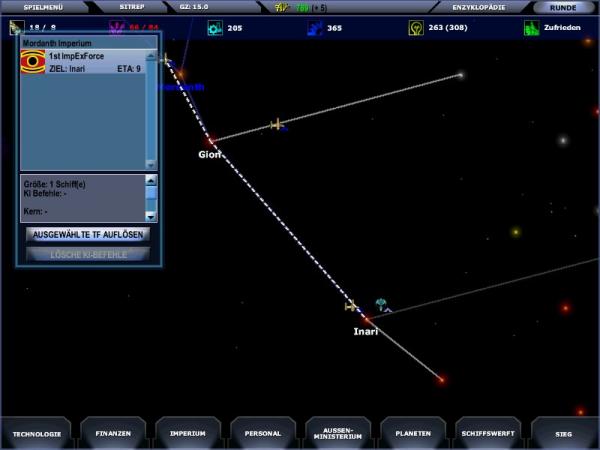The width and height of the screenshot is (600, 450).
Task: Click the treasury AU icon in top bar
Action: (x=282, y=7)
